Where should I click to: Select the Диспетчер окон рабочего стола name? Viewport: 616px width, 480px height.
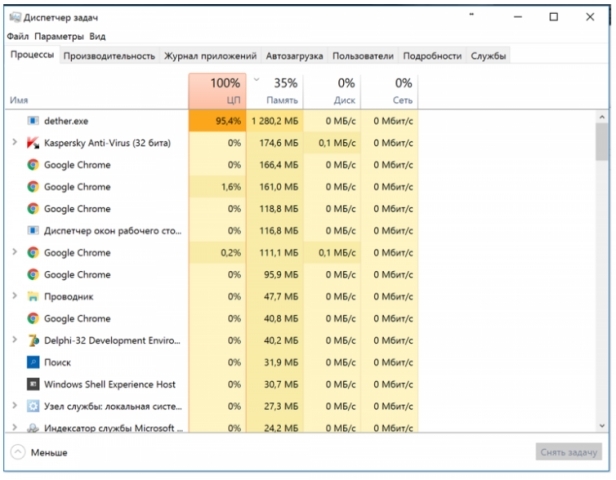(x=113, y=231)
